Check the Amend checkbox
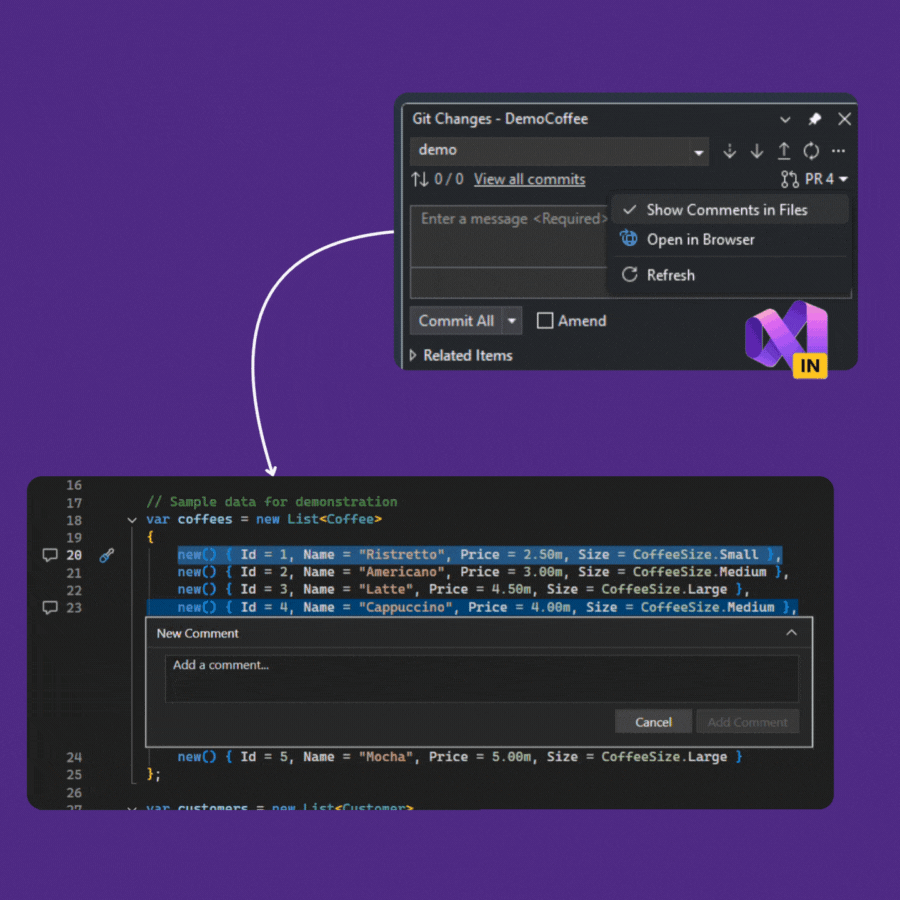 click(545, 321)
